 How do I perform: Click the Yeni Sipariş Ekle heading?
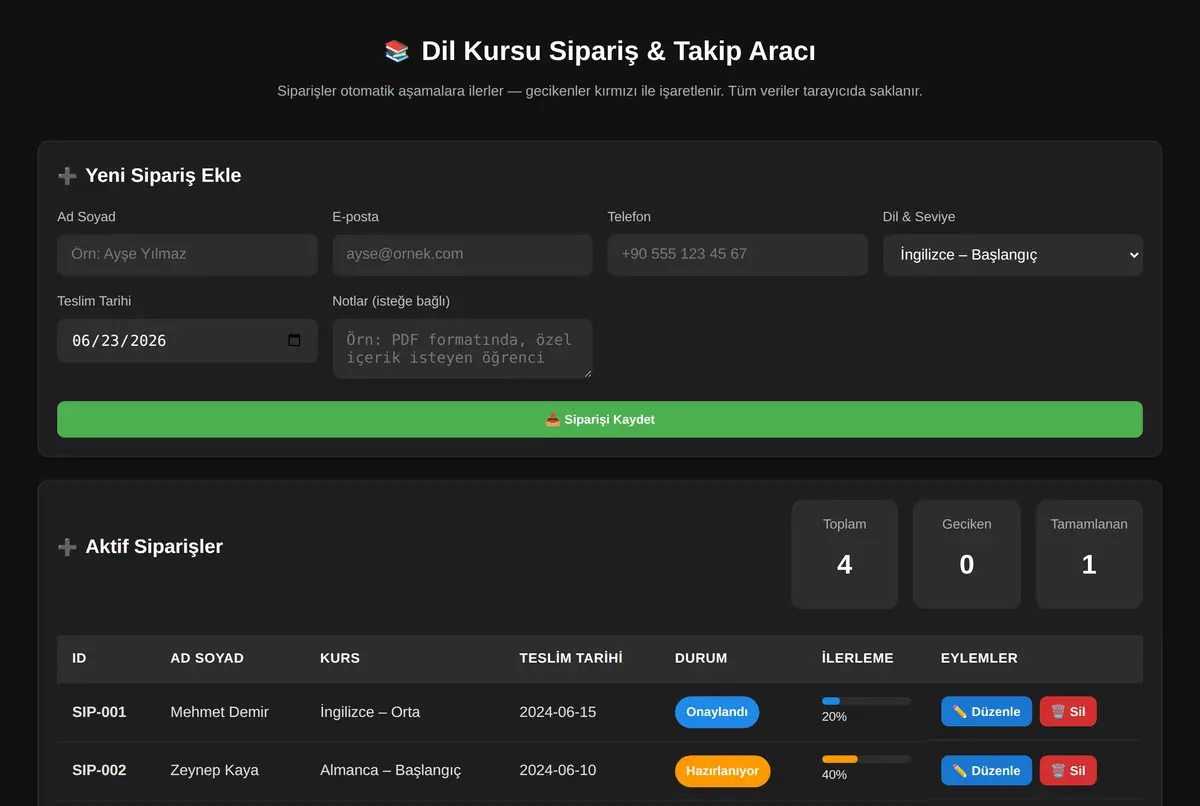pyautogui.click(x=163, y=175)
